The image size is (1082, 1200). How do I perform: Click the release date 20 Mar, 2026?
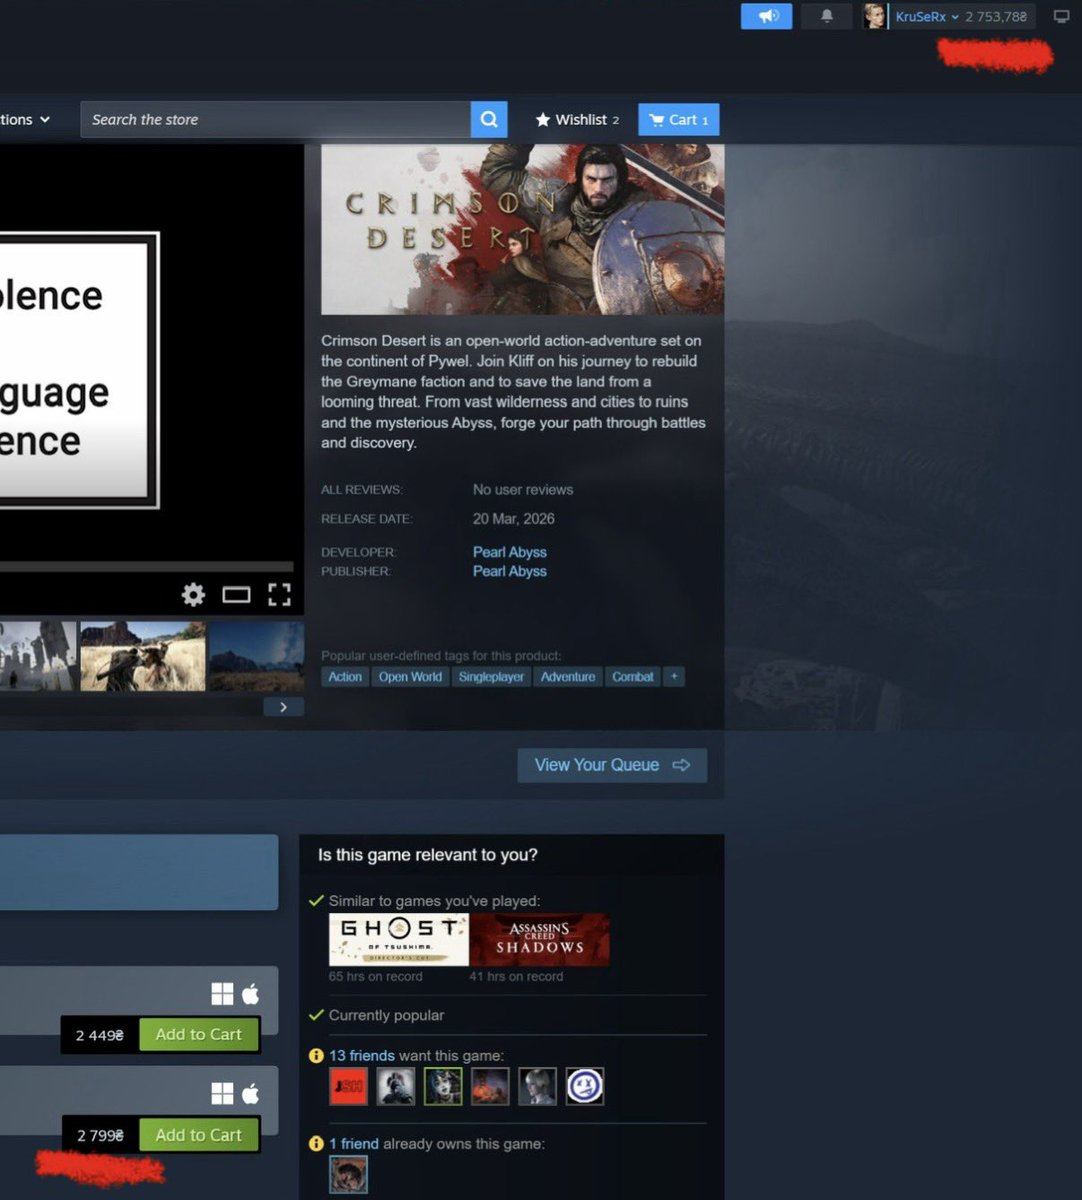(x=514, y=519)
